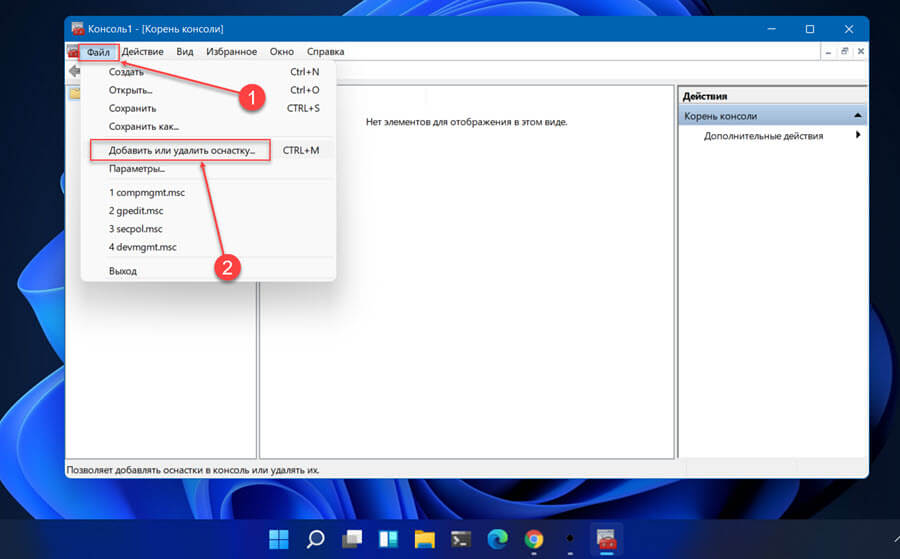Click the MMC console icon in menu bar
Screen dimensions: 900x559
pyautogui.click(x=72, y=52)
